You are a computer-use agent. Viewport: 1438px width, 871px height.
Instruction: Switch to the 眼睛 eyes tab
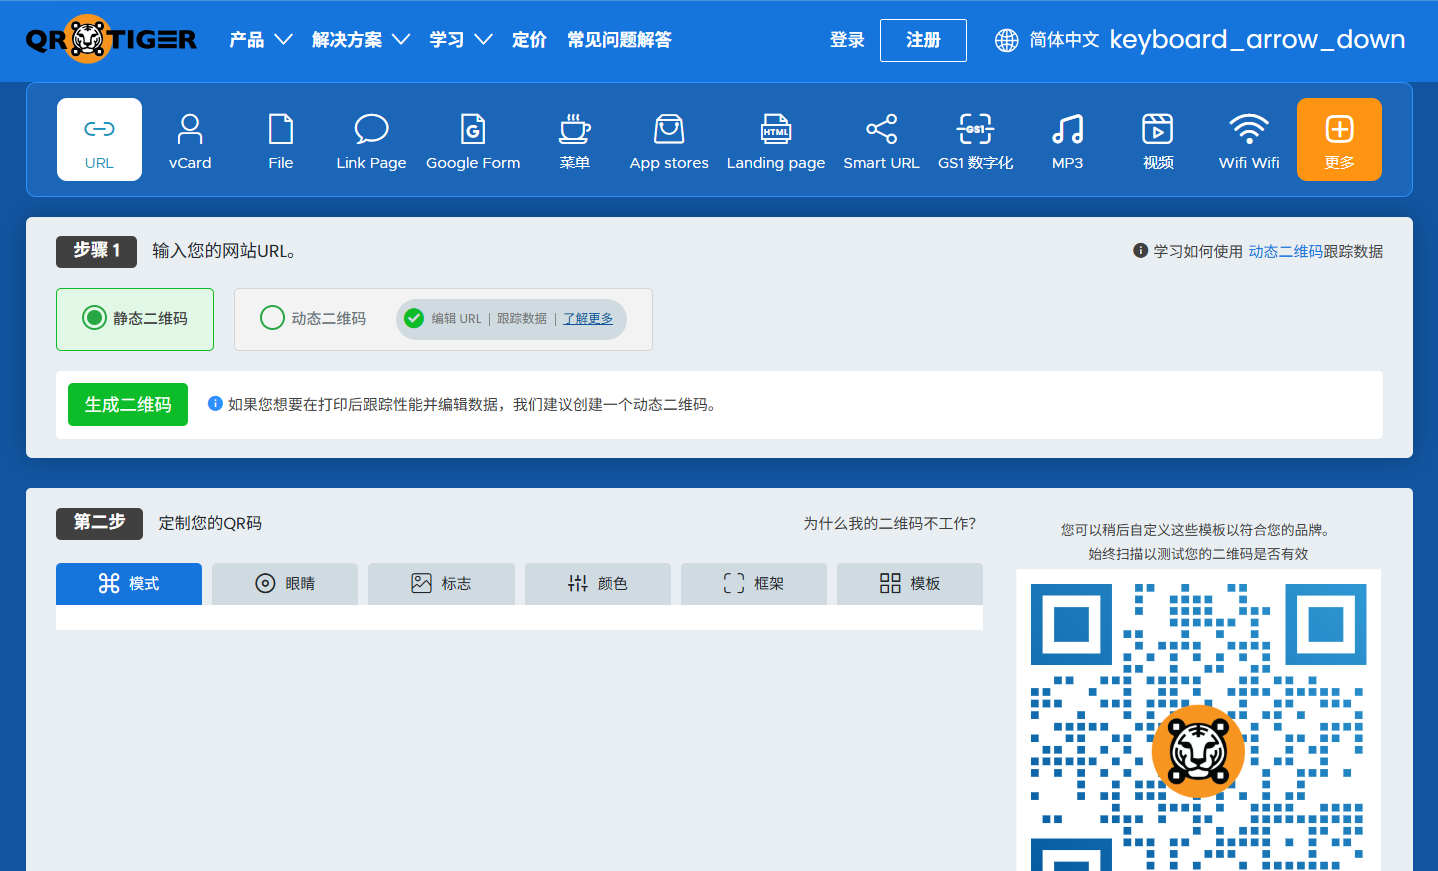point(285,584)
